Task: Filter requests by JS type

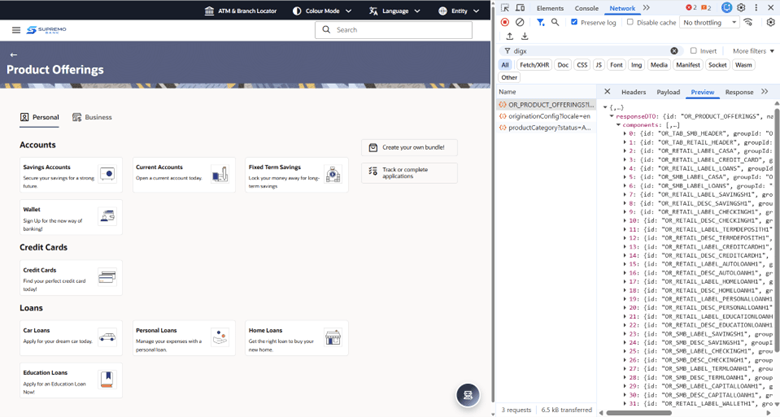Action: 599,65
